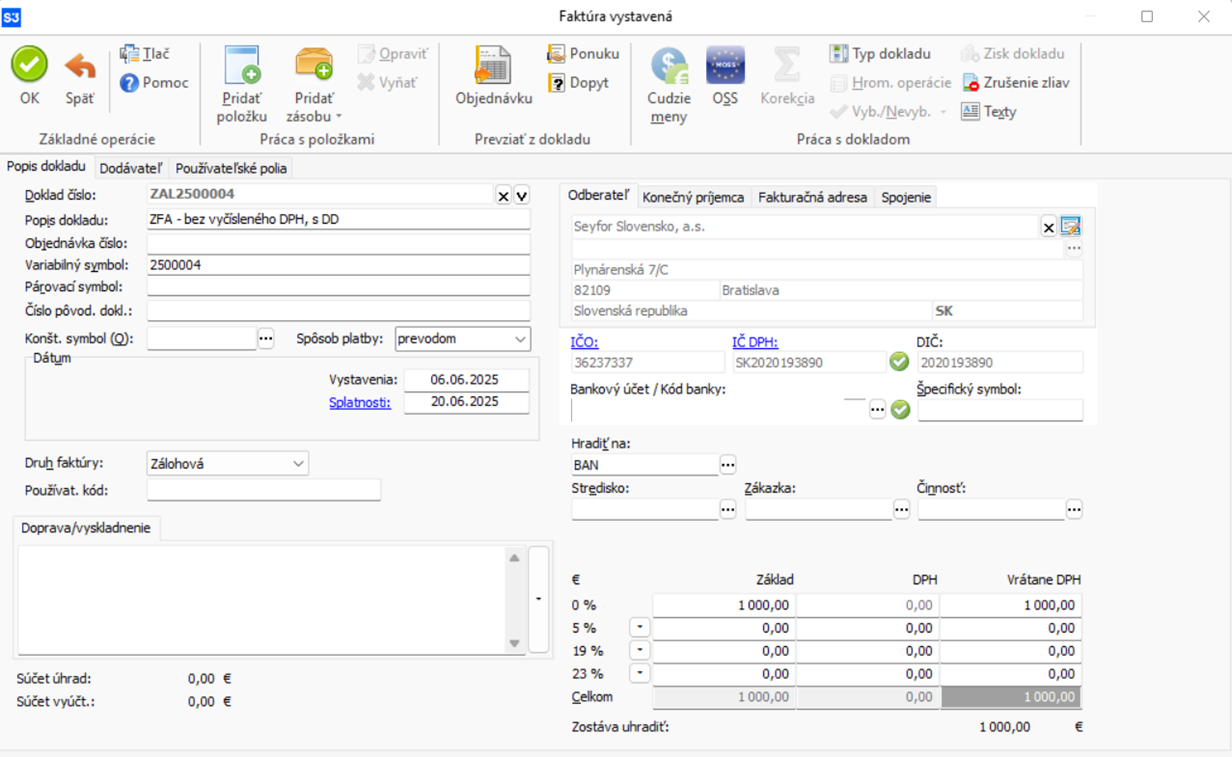
Task: Click the Vystavenia date field
Action: (466, 380)
